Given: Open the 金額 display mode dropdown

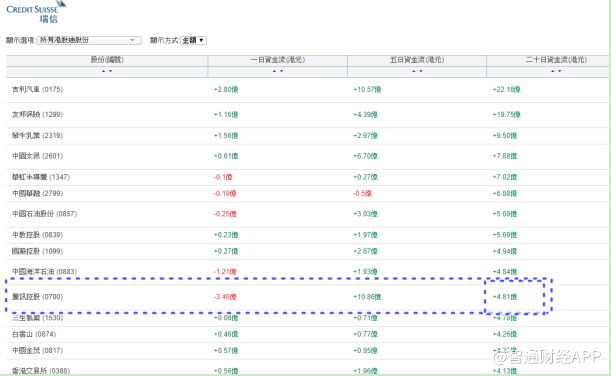Looking at the screenshot, I should coord(193,40).
